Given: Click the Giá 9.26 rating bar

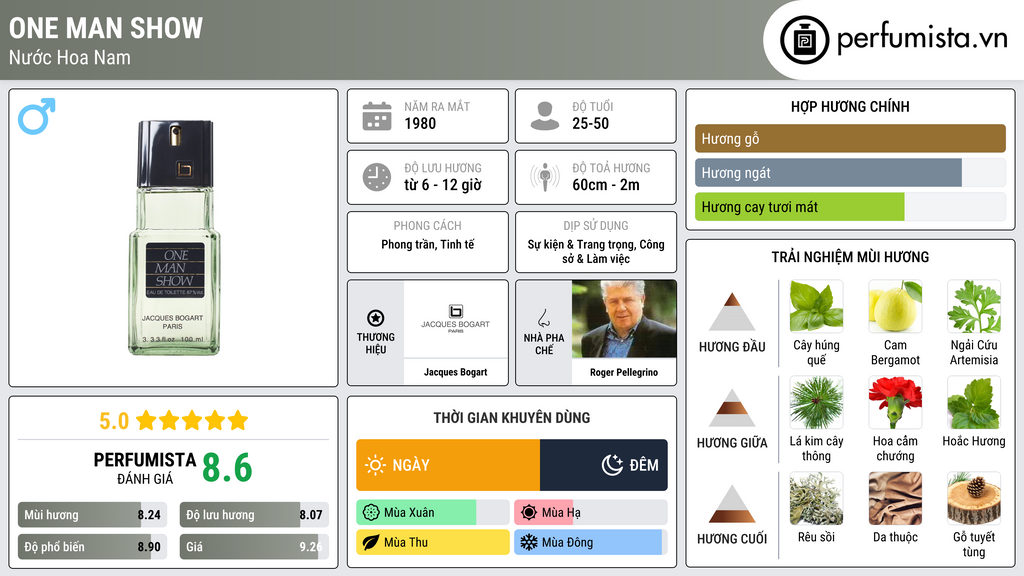Looking at the screenshot, I should pos(254,547).
